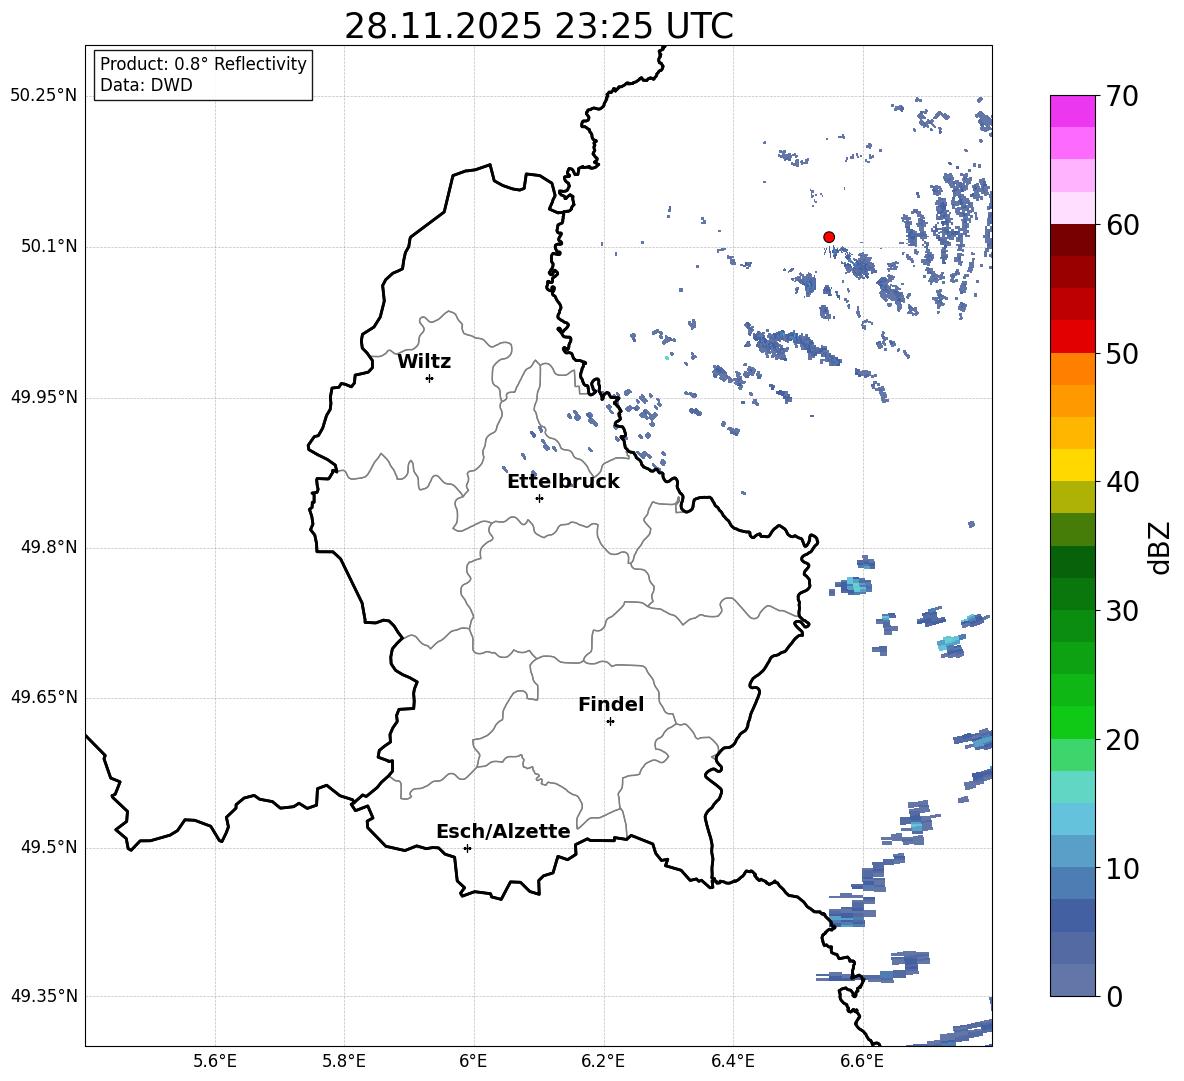Image resolution: width=1184 pixels, height=1081 pixels.
Task: Click the Esch/Alzette label
Action: (503, 831)
